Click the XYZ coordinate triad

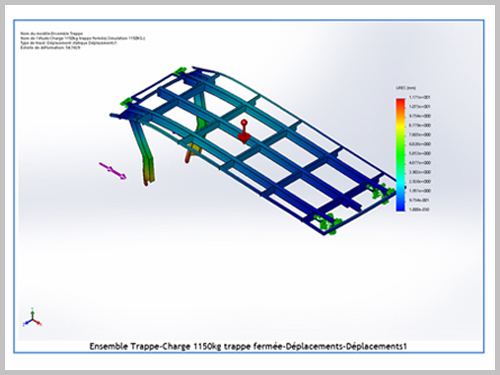click(x=32, y=318)
